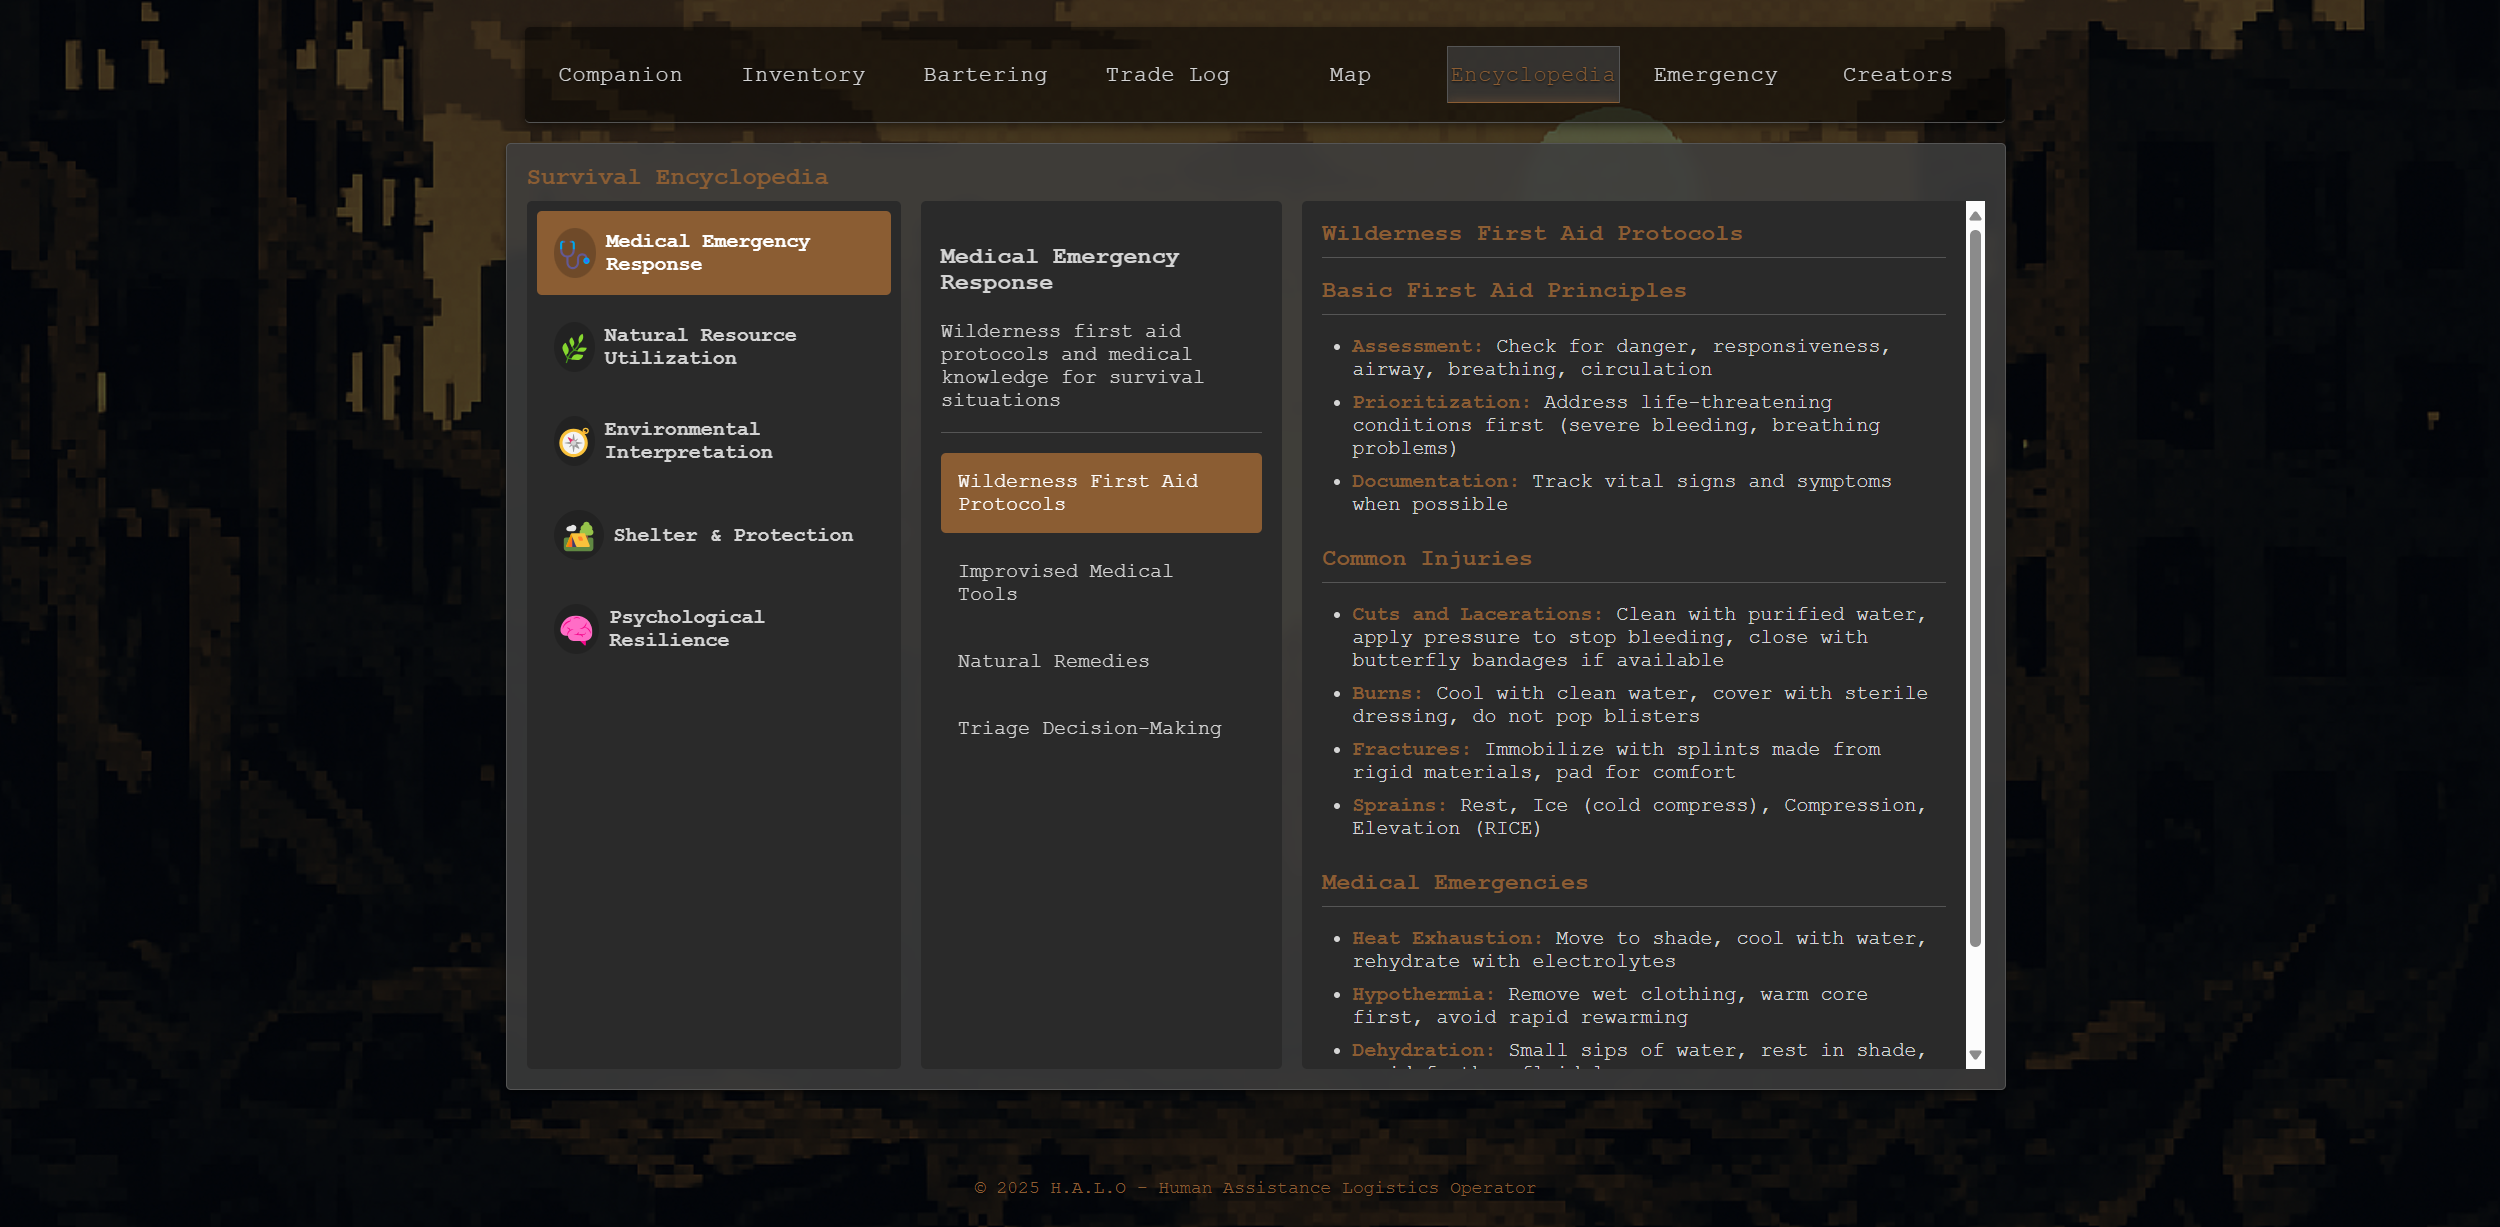Click the scrollbar down arrow
The height and width of the screenshot is (1227, 2500).
coord(1975,1055)
